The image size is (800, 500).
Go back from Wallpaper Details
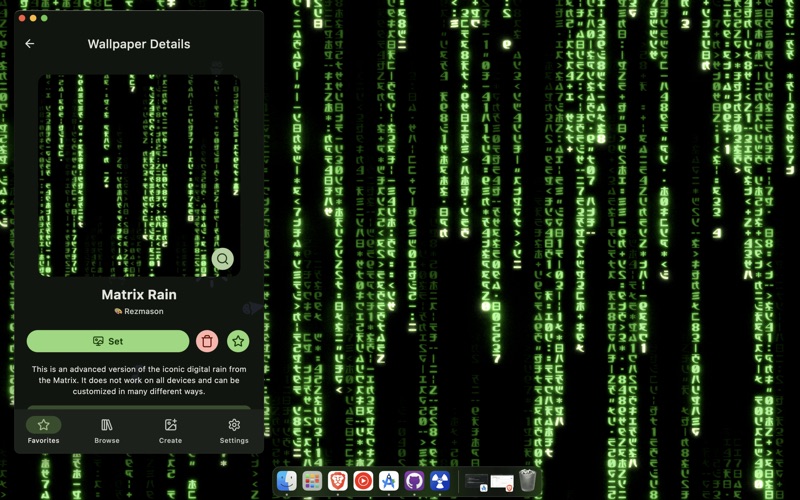[x=30, y=44]
